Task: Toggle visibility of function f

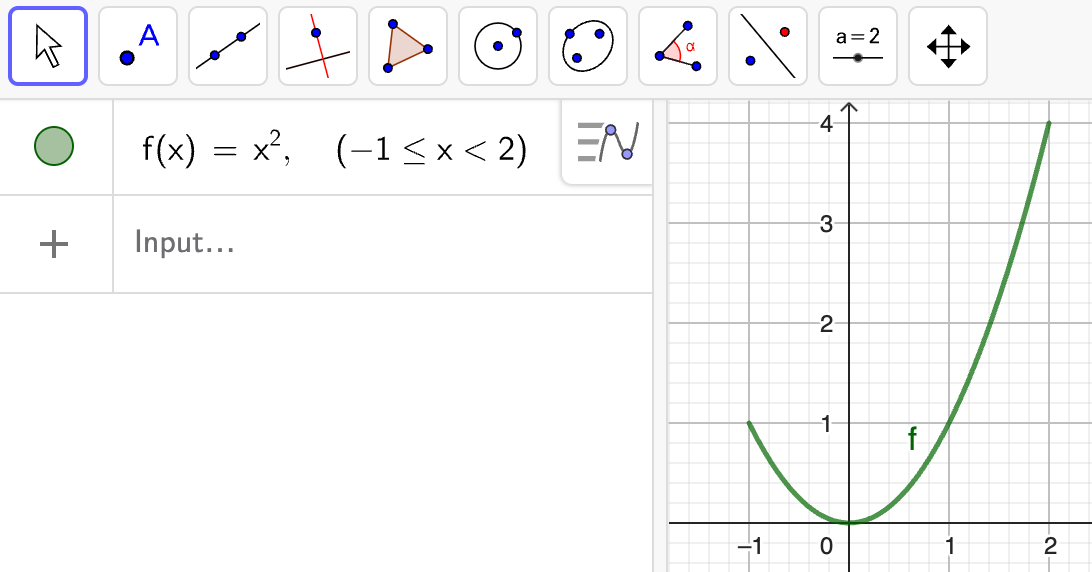Action: coord(54,146)
